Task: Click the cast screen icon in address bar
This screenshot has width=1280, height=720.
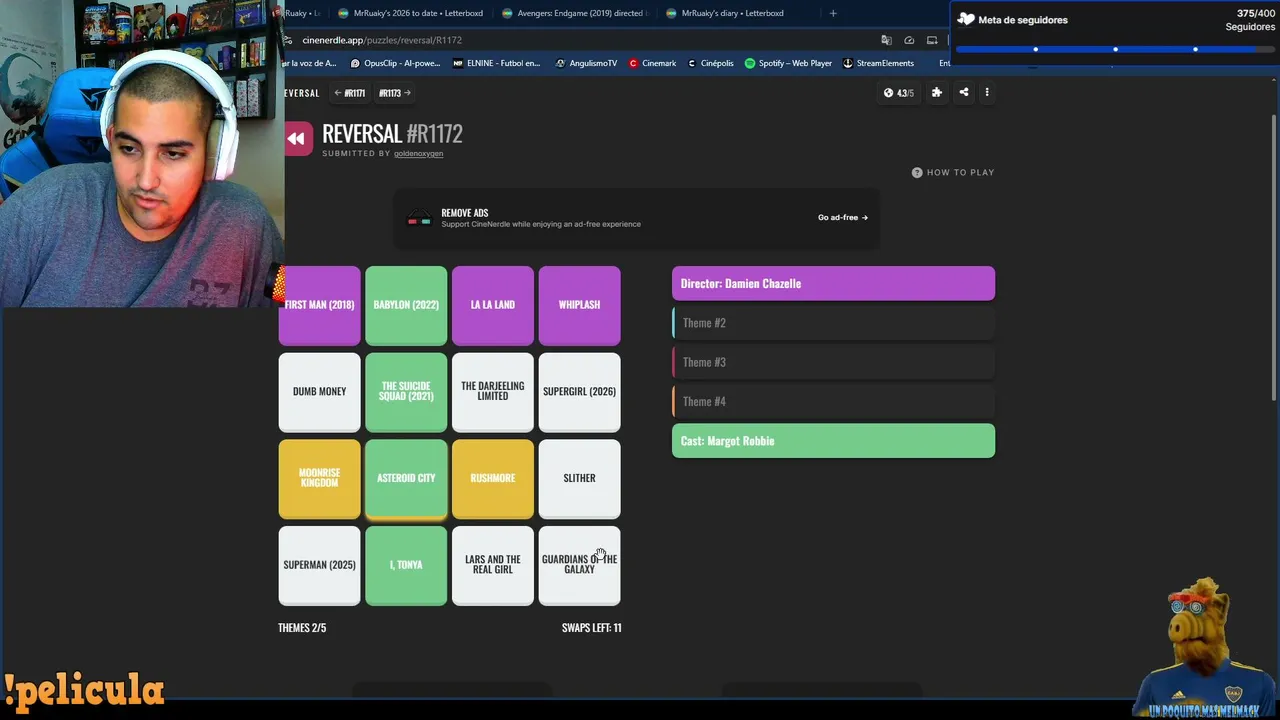Action: pos(932,41)
